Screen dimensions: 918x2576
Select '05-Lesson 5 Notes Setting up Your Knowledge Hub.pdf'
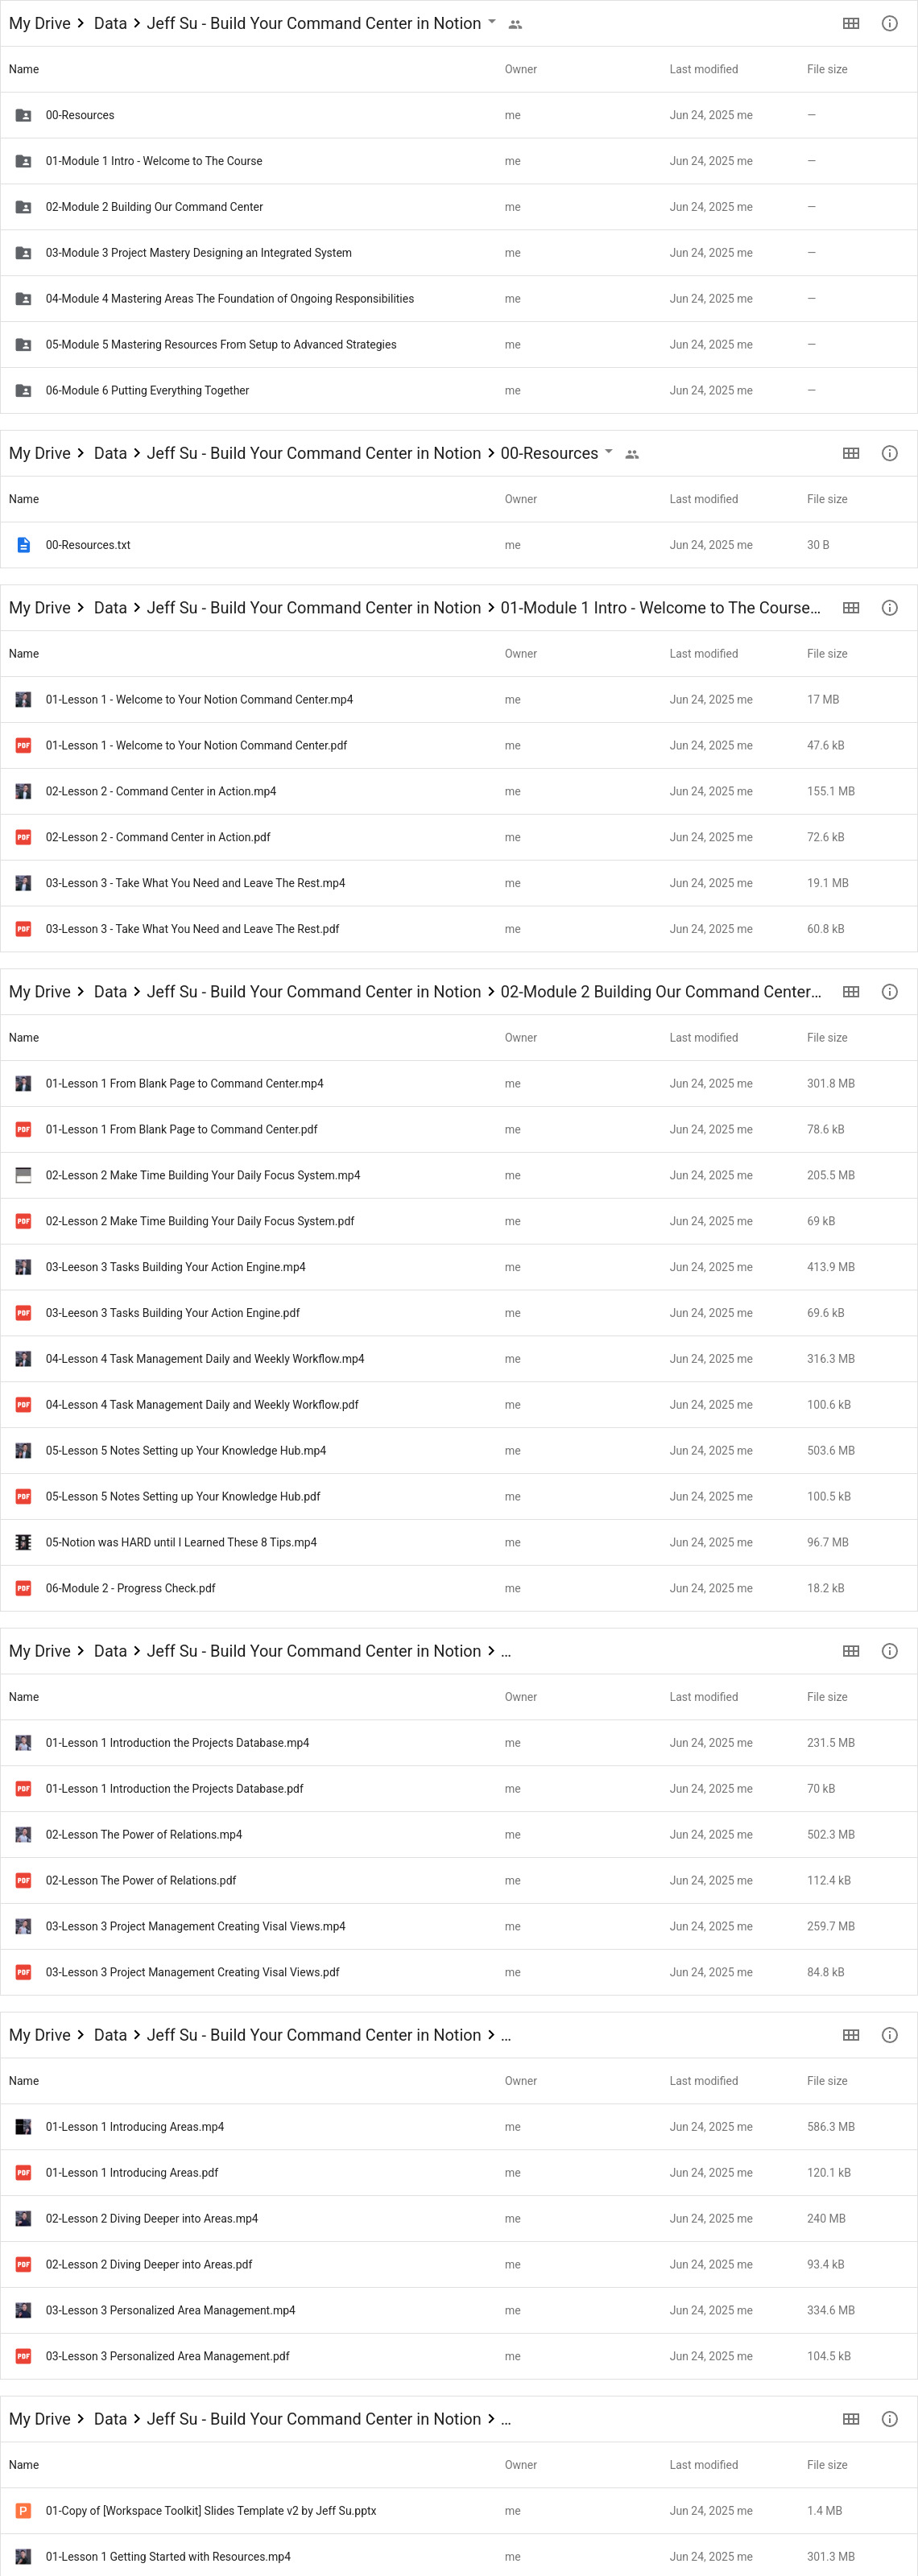coord(459,1497)
